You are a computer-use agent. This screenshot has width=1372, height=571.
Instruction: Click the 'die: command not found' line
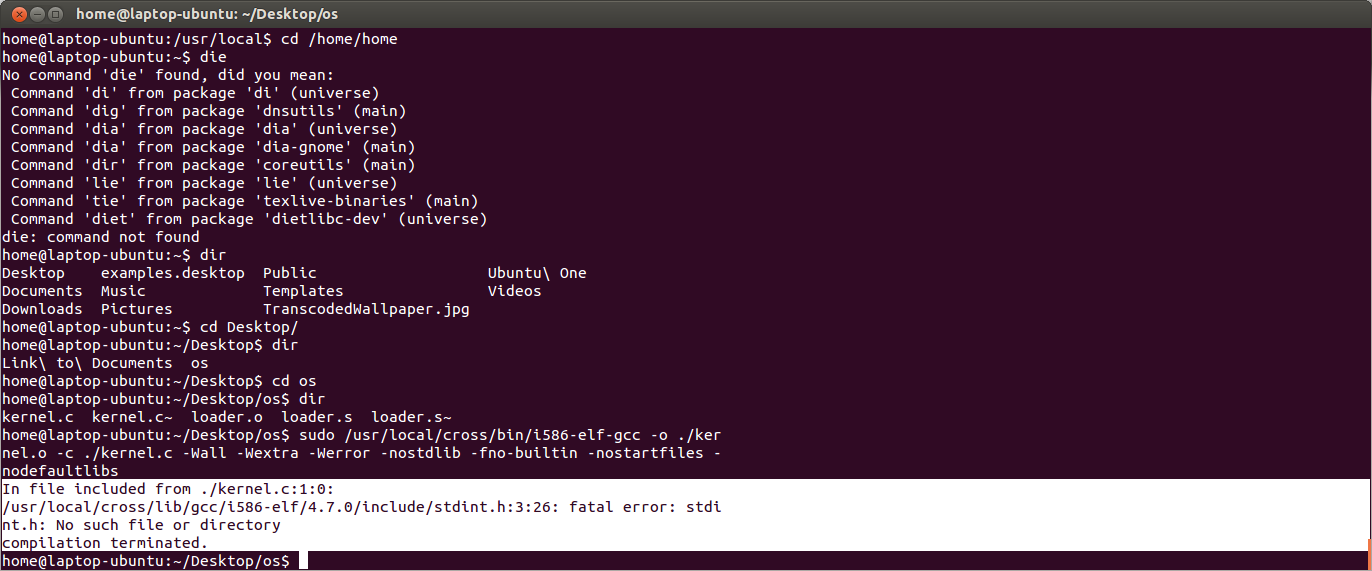click(101, 237)
